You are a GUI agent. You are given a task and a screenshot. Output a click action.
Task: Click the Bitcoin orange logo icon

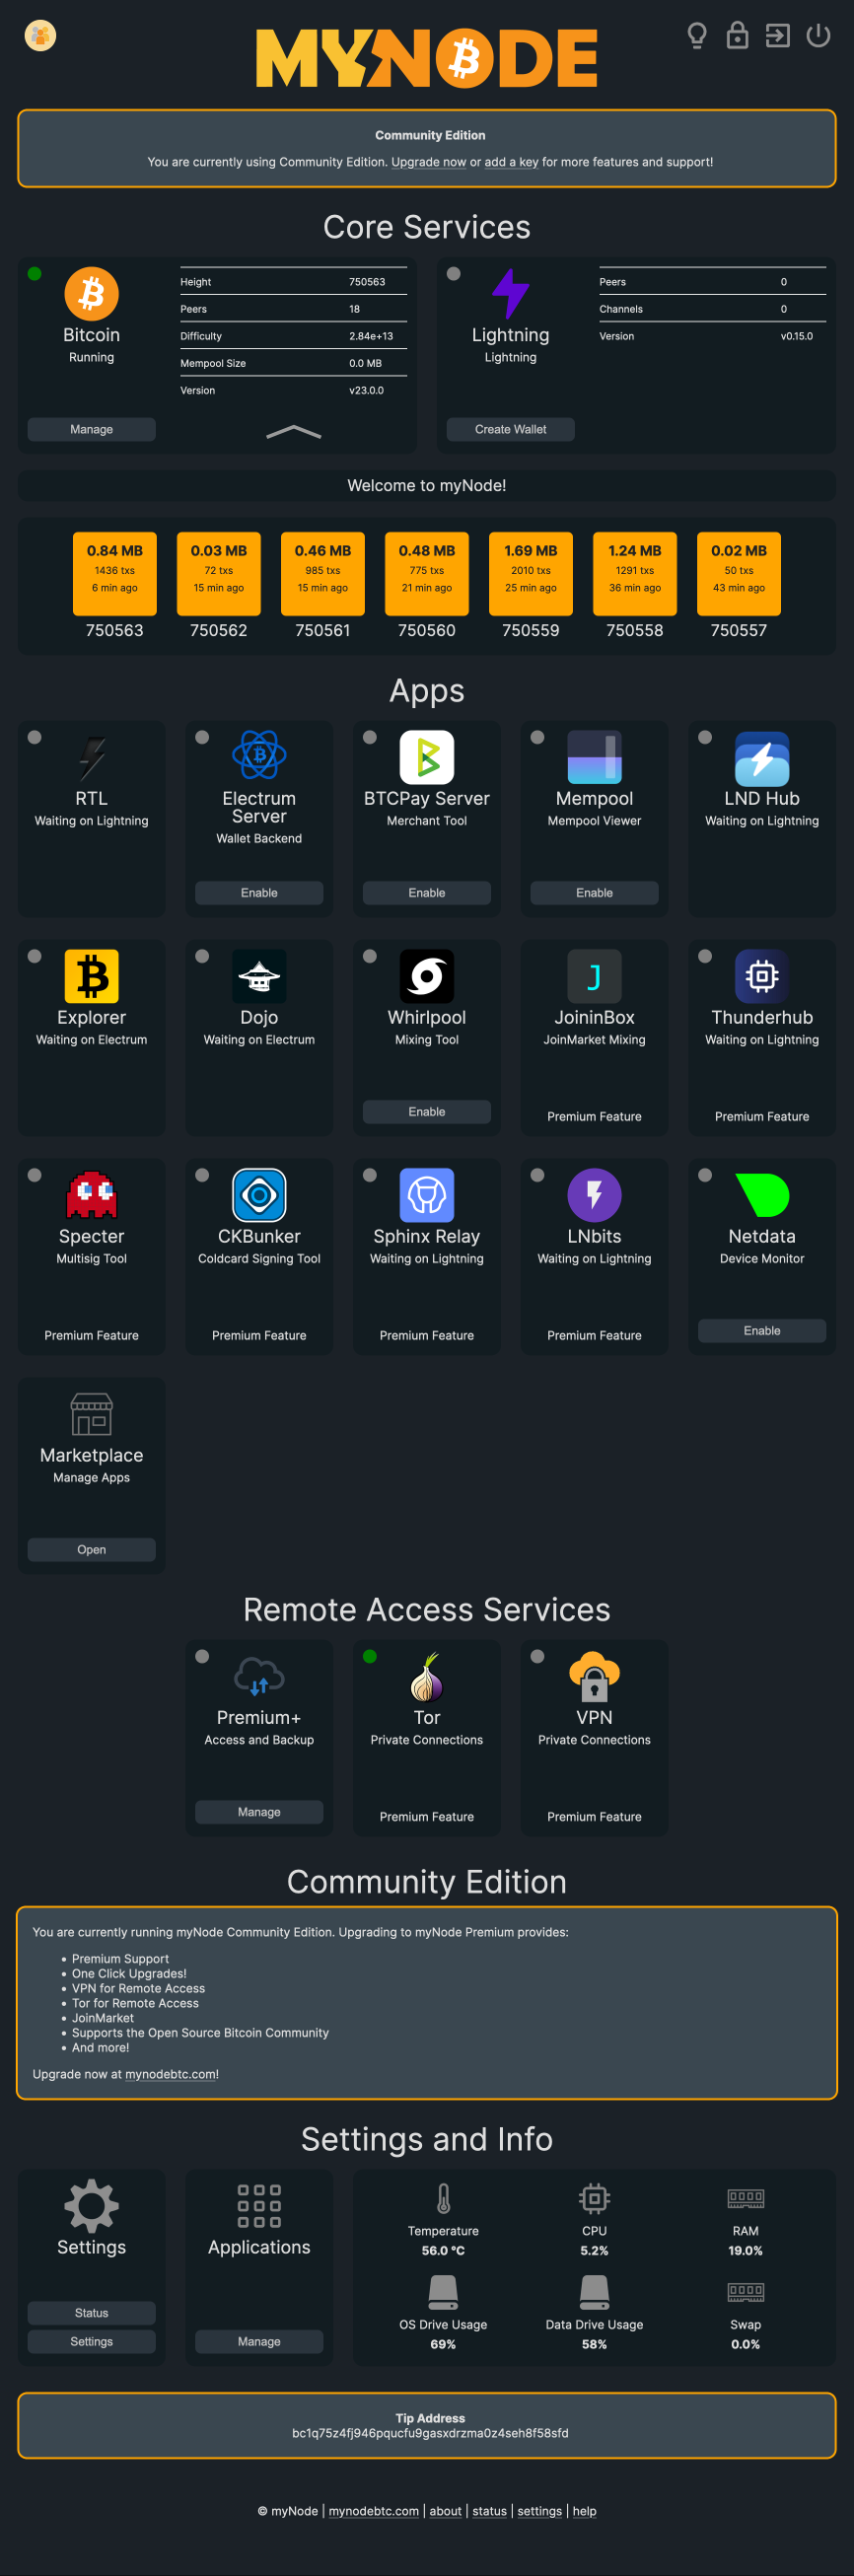pos(91,294)
